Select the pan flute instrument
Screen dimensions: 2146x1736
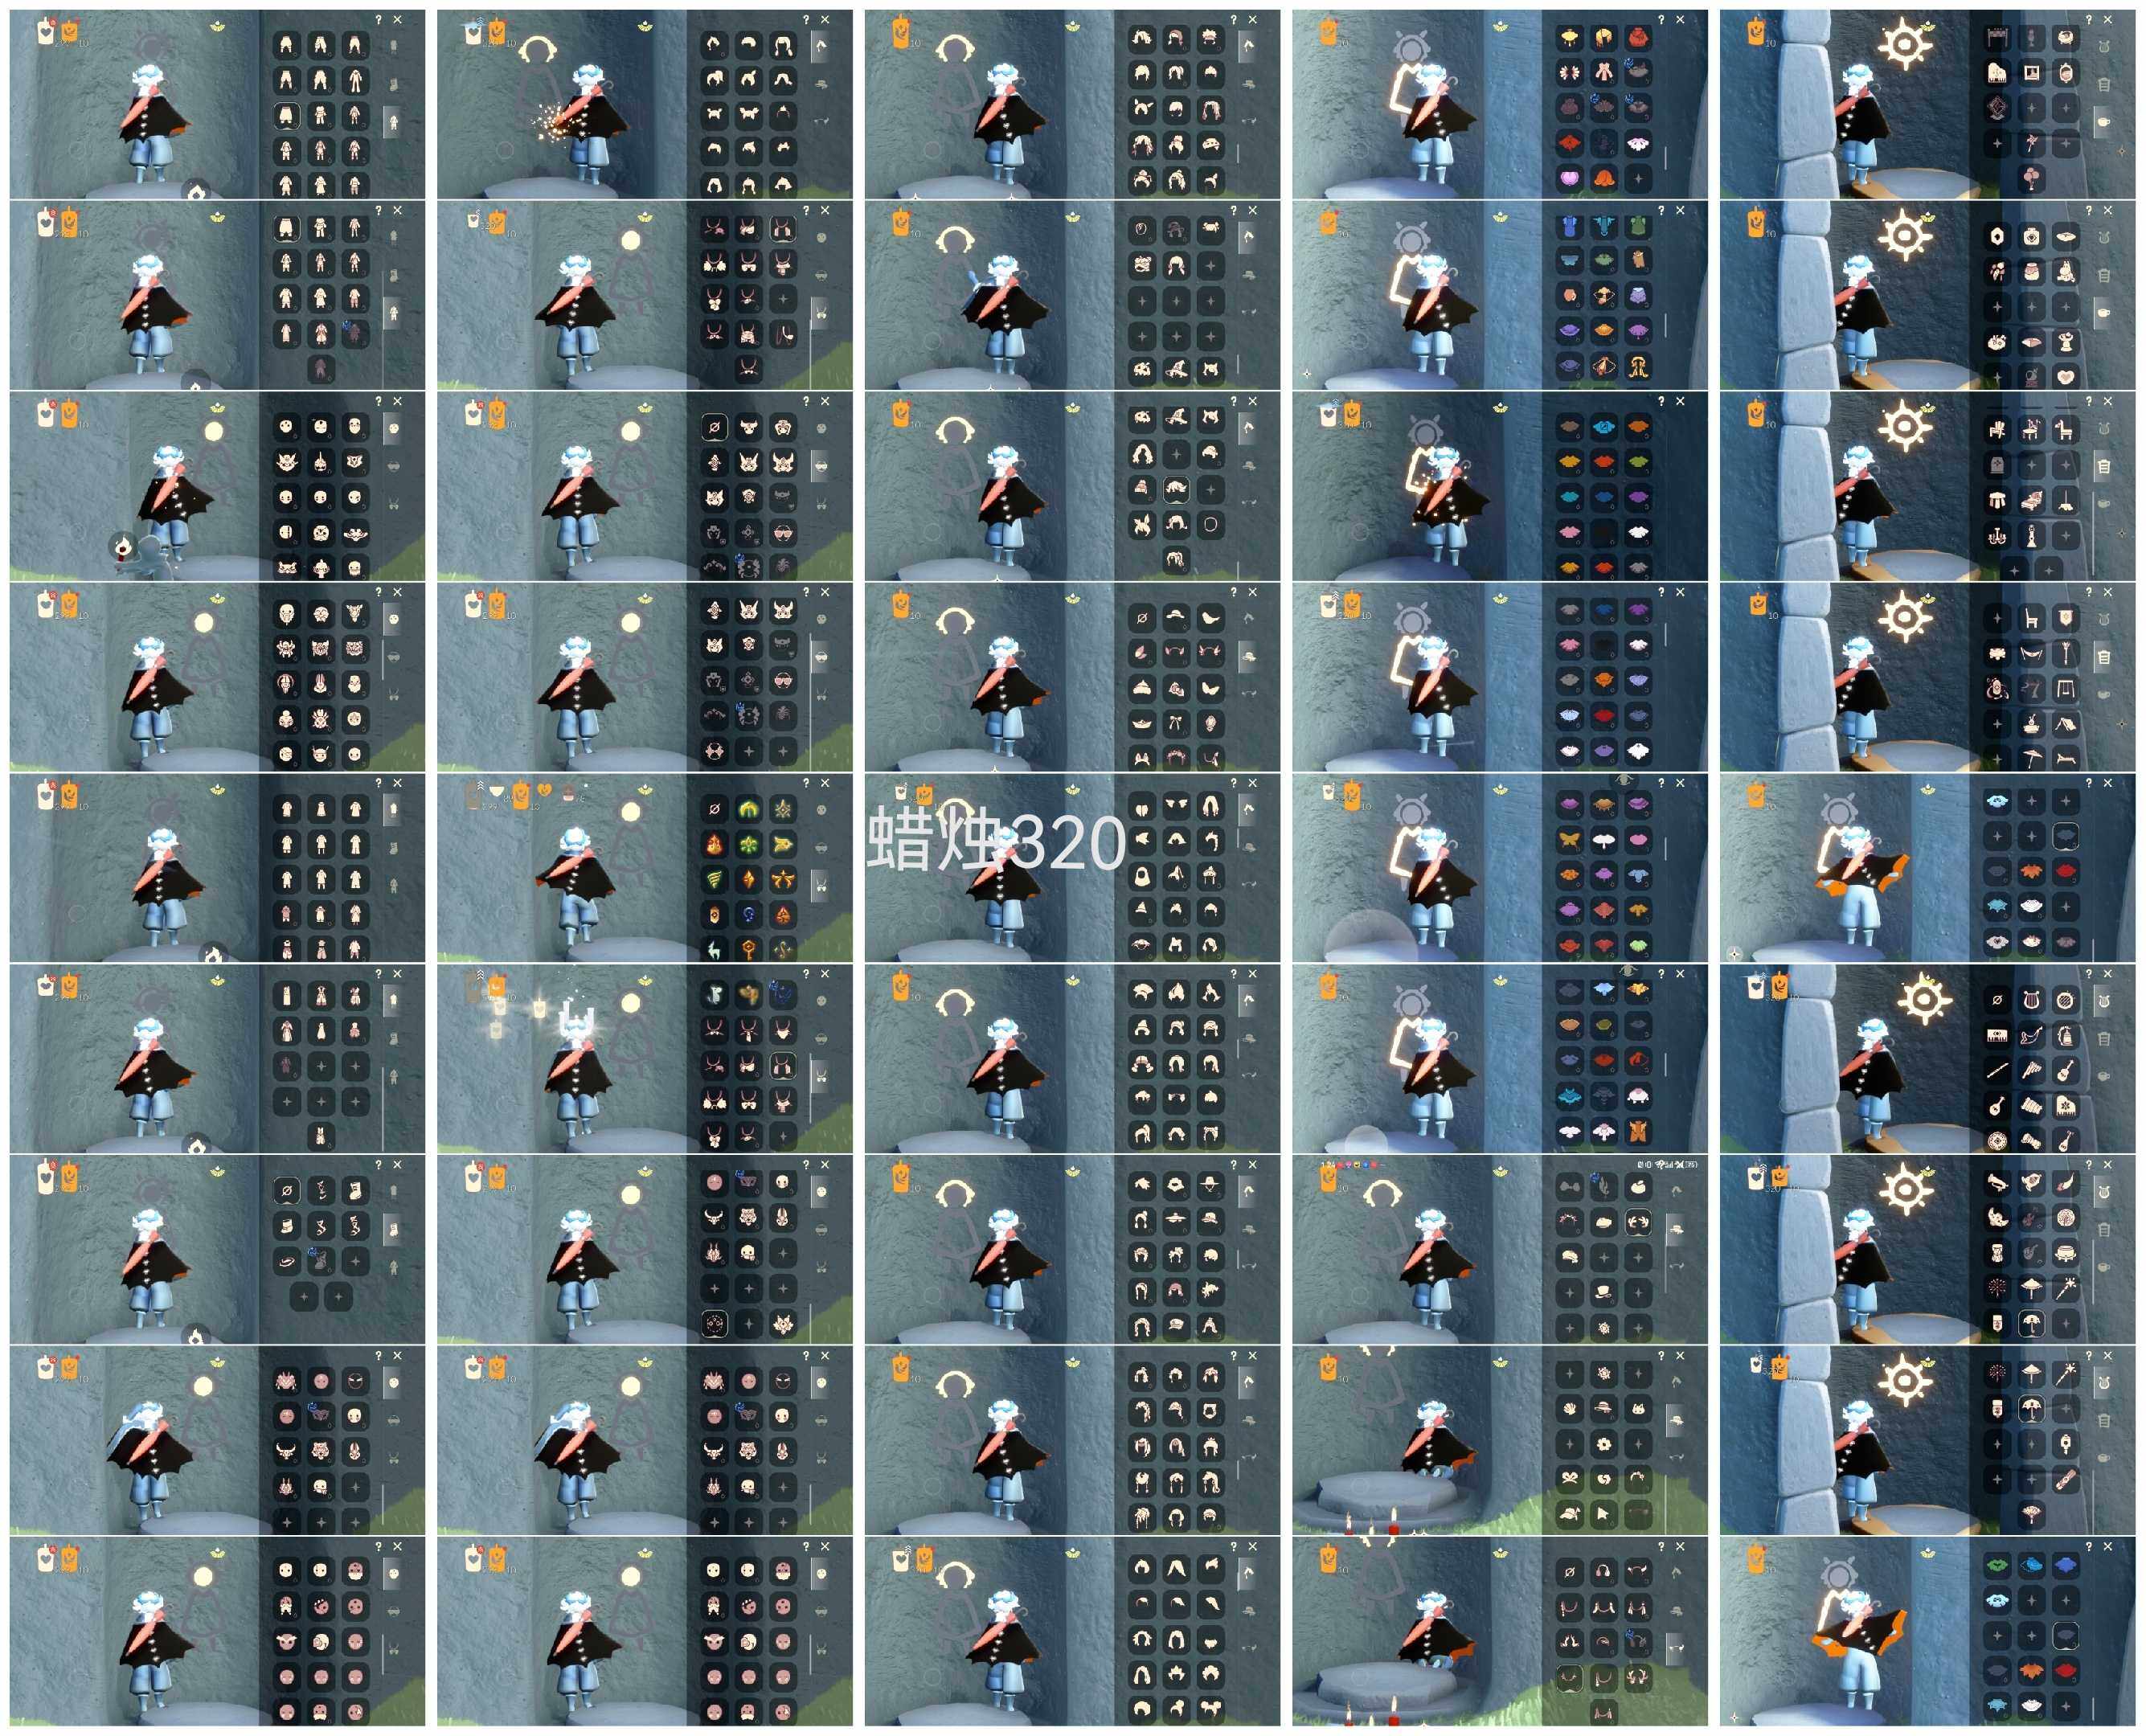point(2031,1071)
